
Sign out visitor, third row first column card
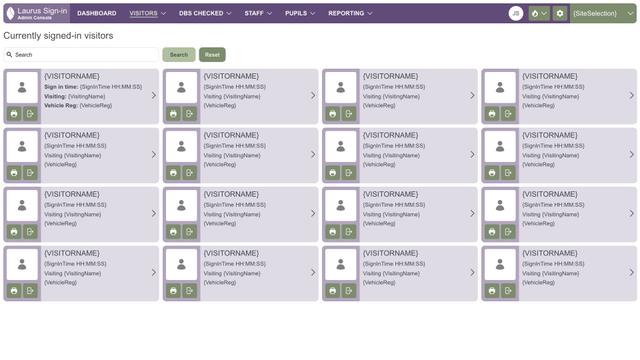pos(30,232)
